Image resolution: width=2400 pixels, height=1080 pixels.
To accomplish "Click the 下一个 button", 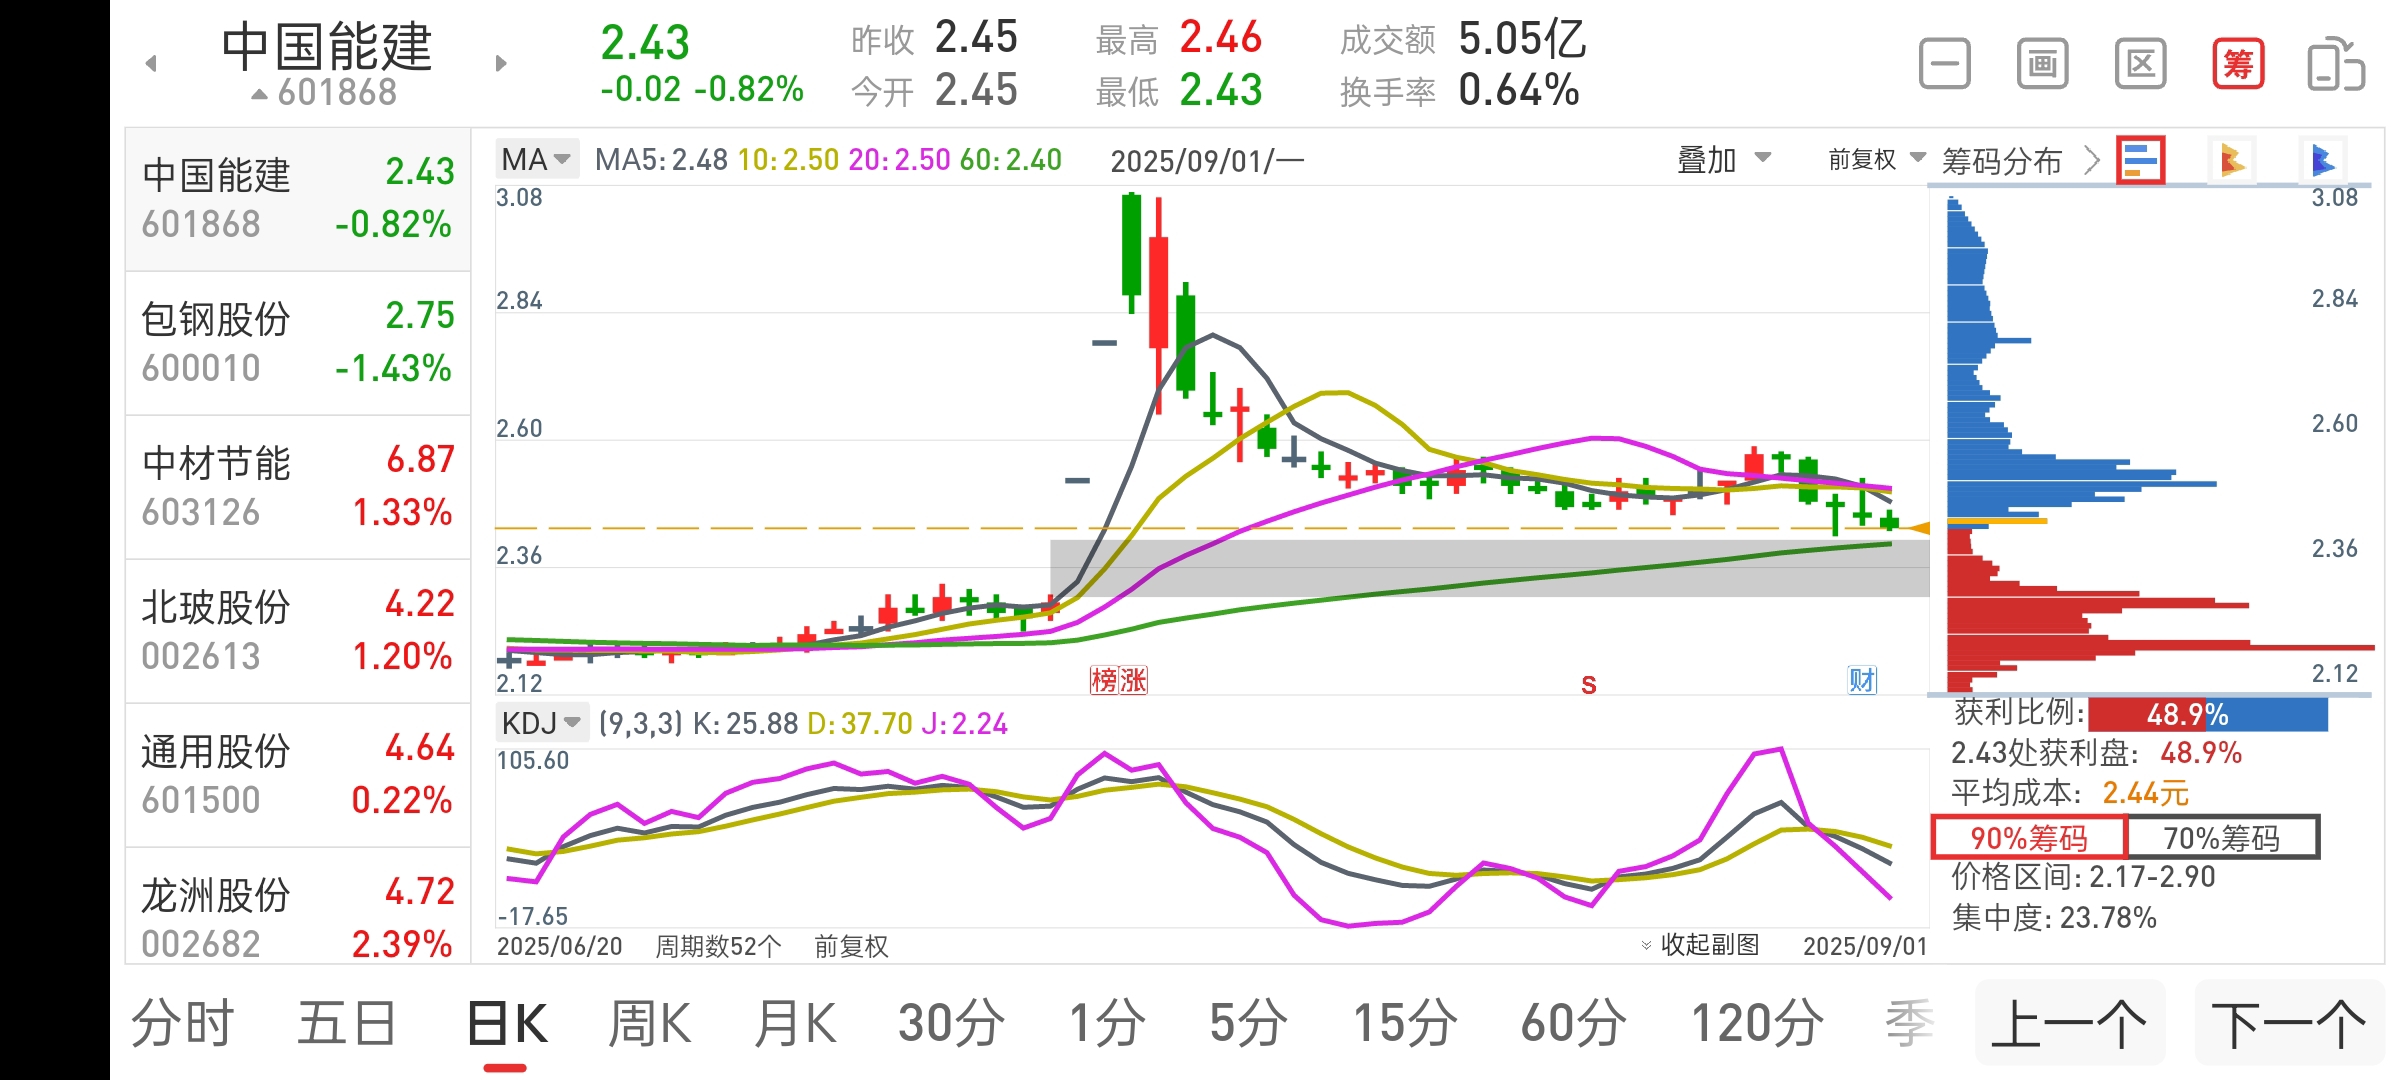I will click(2289, 1024).
